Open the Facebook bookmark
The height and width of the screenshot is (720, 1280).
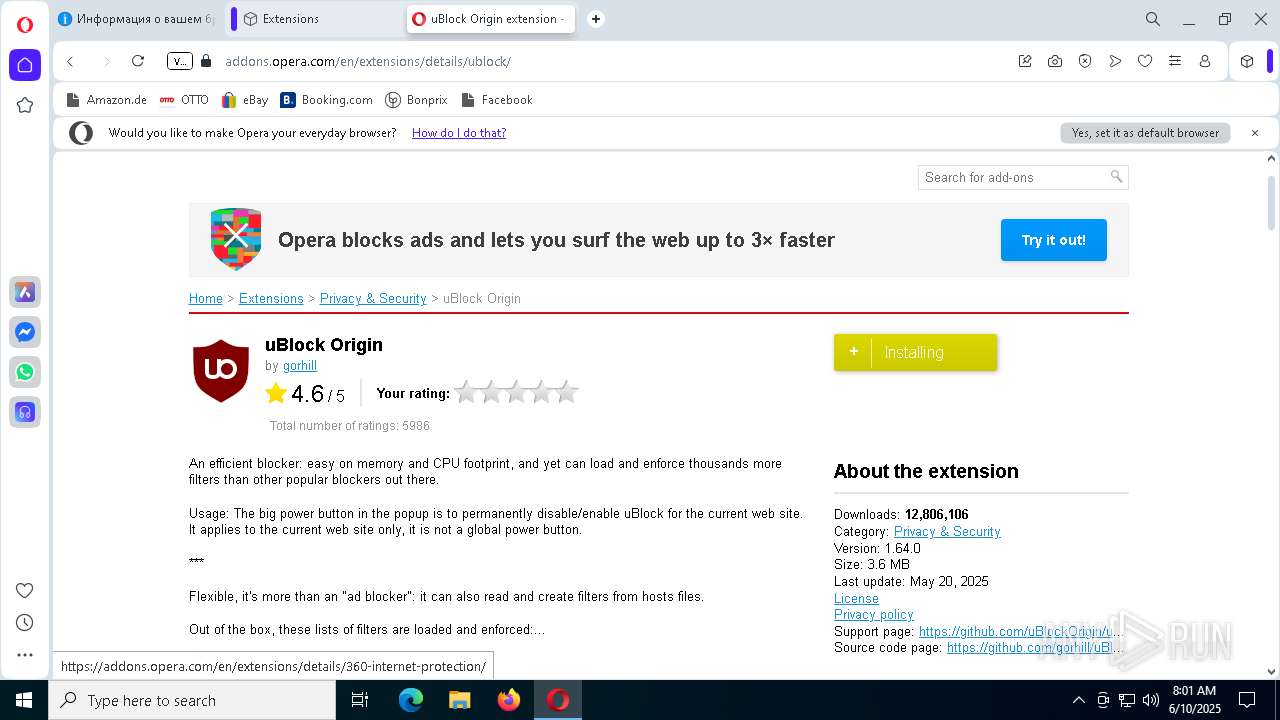(x=496, y=100)
